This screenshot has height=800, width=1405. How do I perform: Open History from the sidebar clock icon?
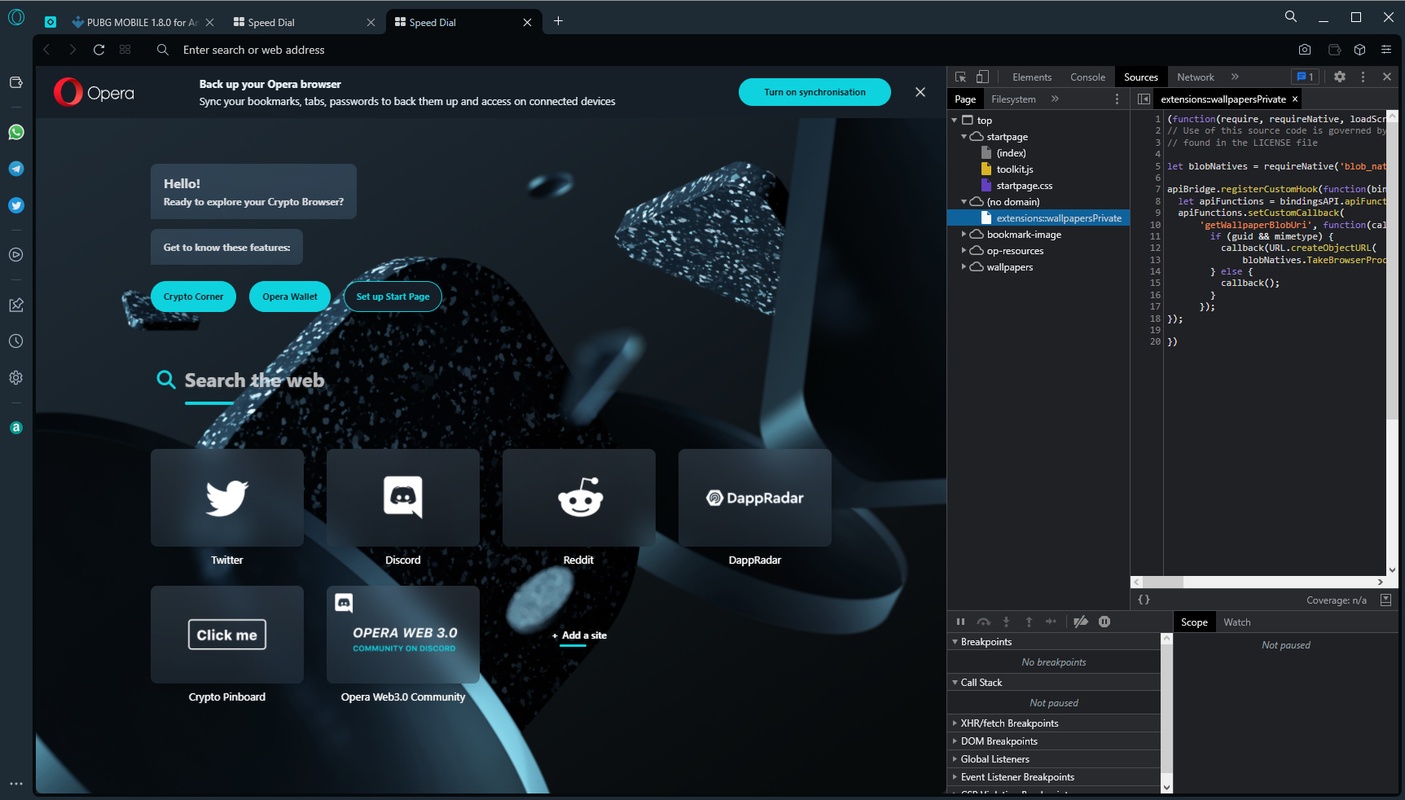pos(16,341)
